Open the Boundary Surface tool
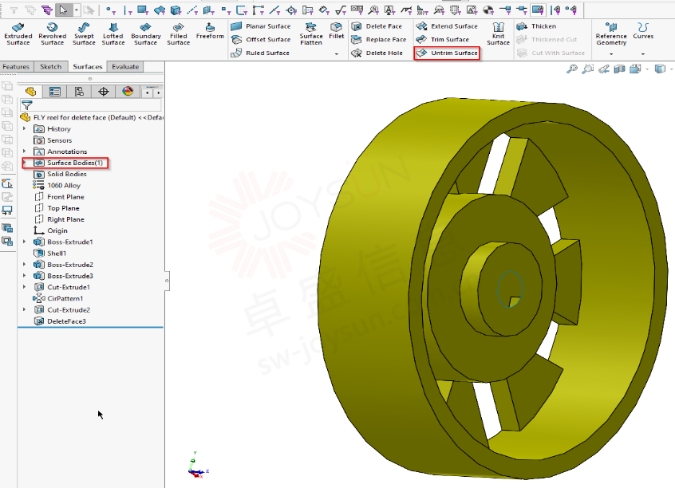675x488 pixels. coord(146,34)
